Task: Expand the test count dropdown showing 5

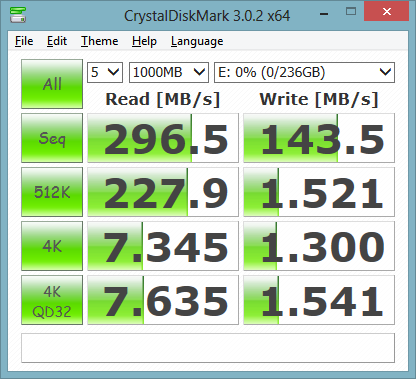Action: tap(105, 72)
